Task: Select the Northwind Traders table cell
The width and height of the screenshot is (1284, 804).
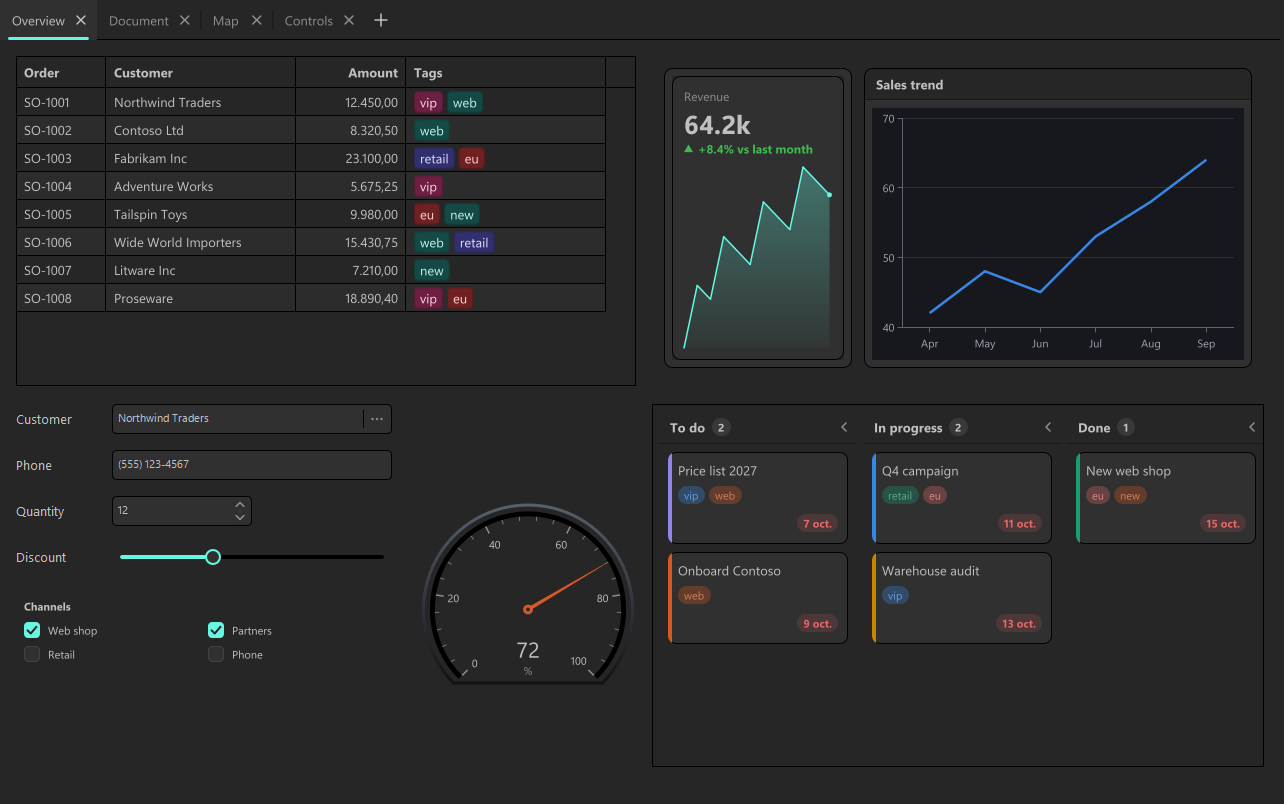Action: [200, 102]
